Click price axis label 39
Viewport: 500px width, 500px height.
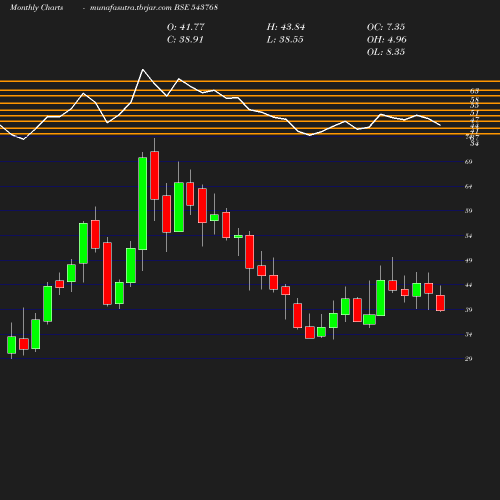coord(468,310)
